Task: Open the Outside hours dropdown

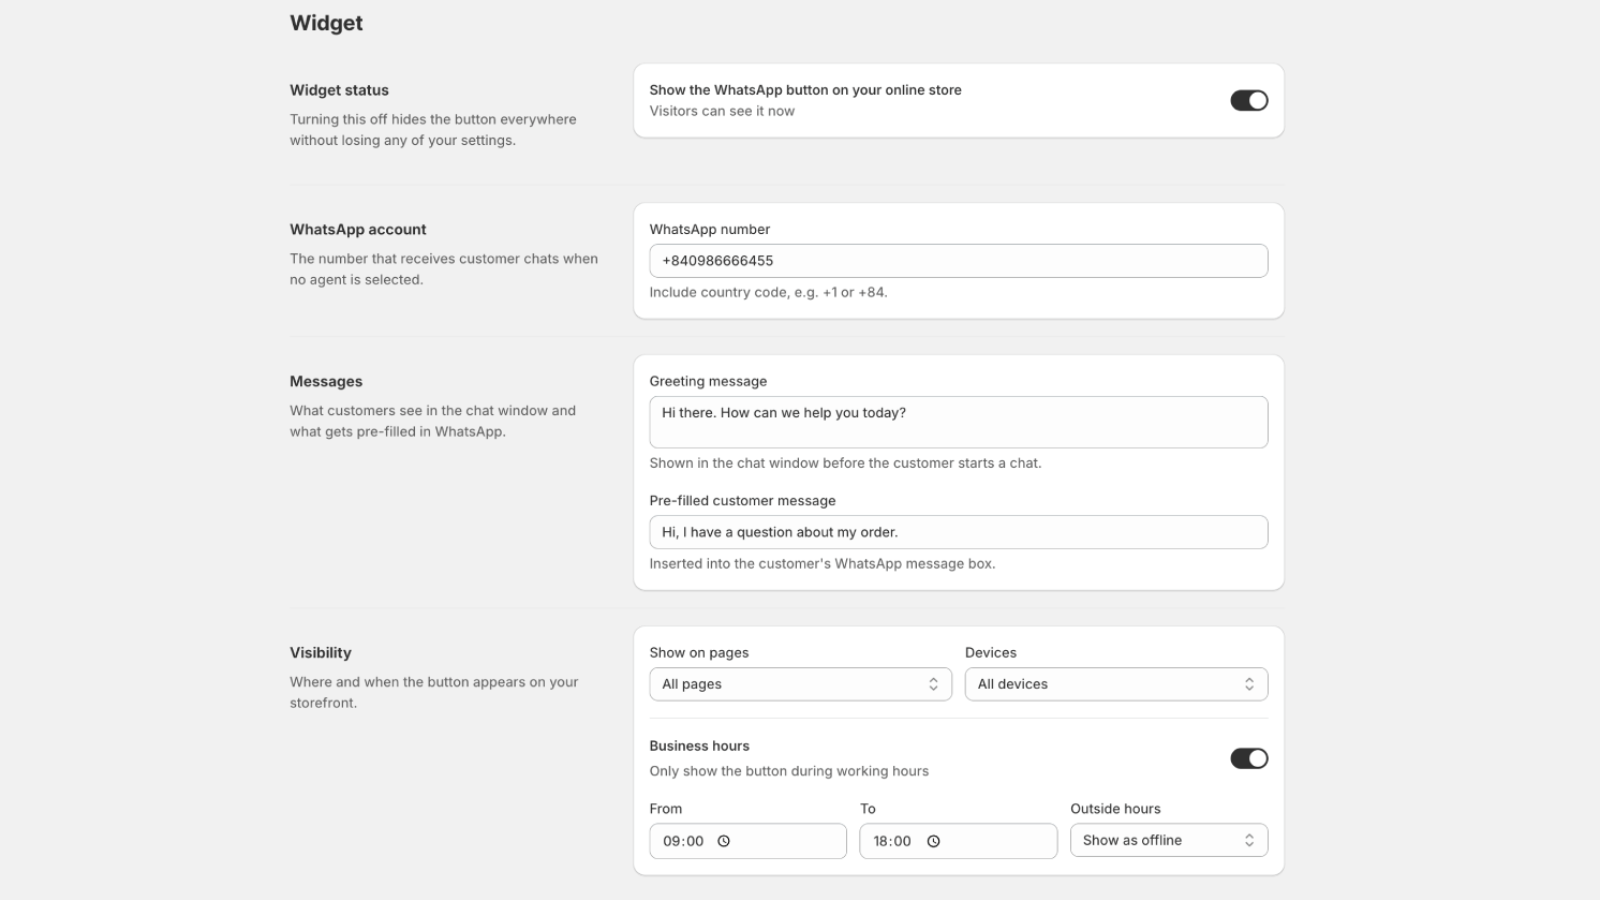Action: pos(1169,840)
